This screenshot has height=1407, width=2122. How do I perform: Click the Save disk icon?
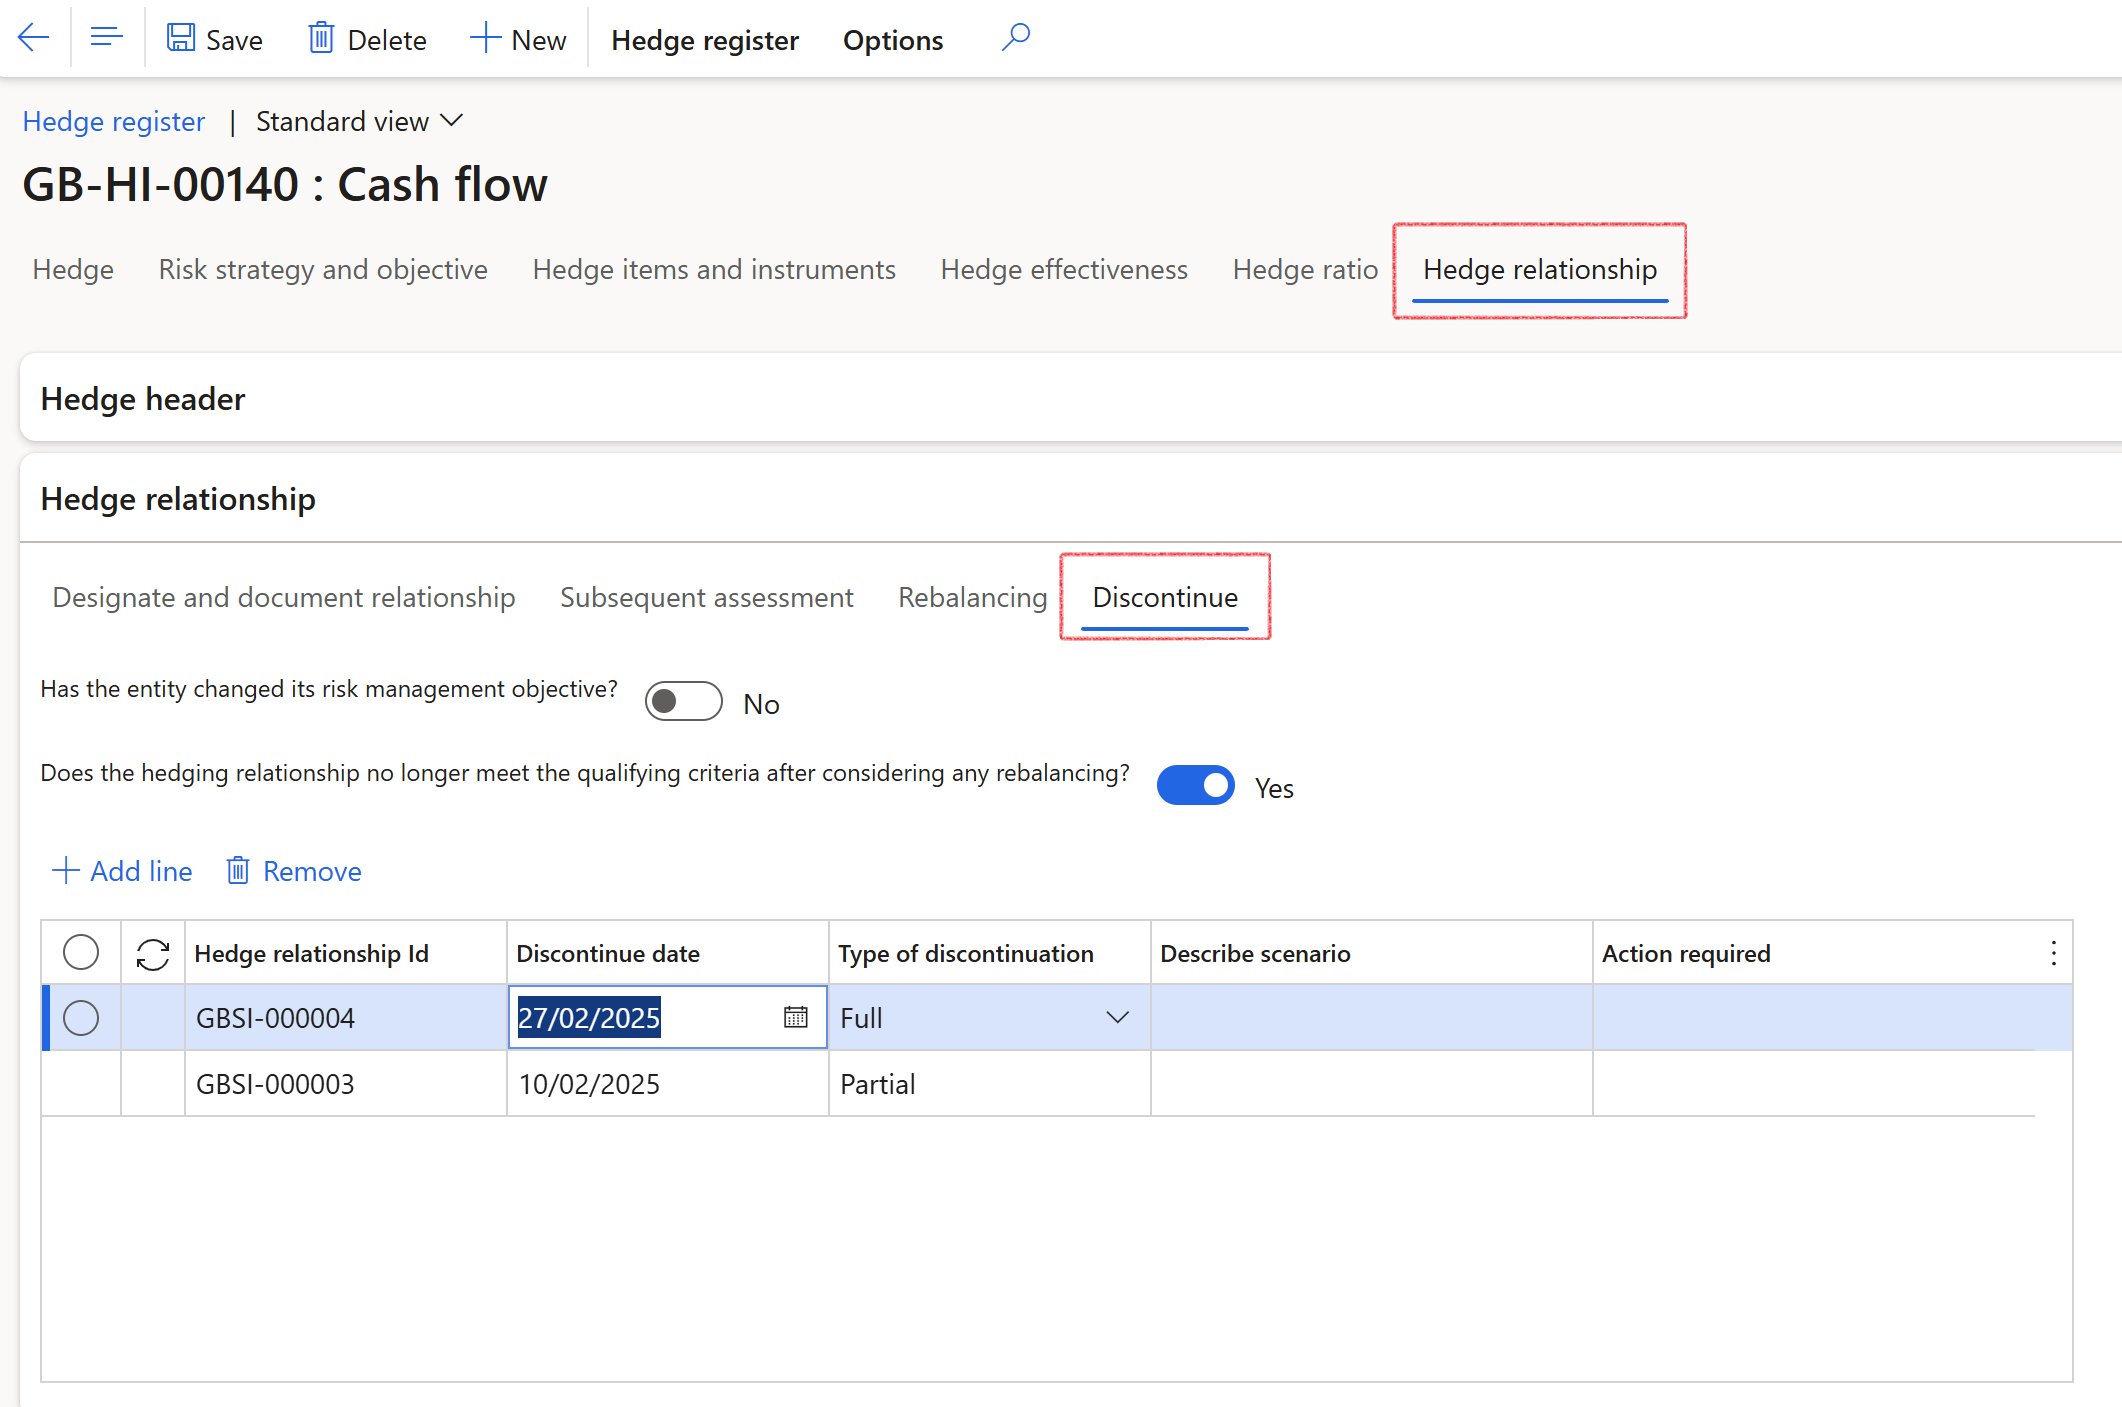(x=181, y=38)
